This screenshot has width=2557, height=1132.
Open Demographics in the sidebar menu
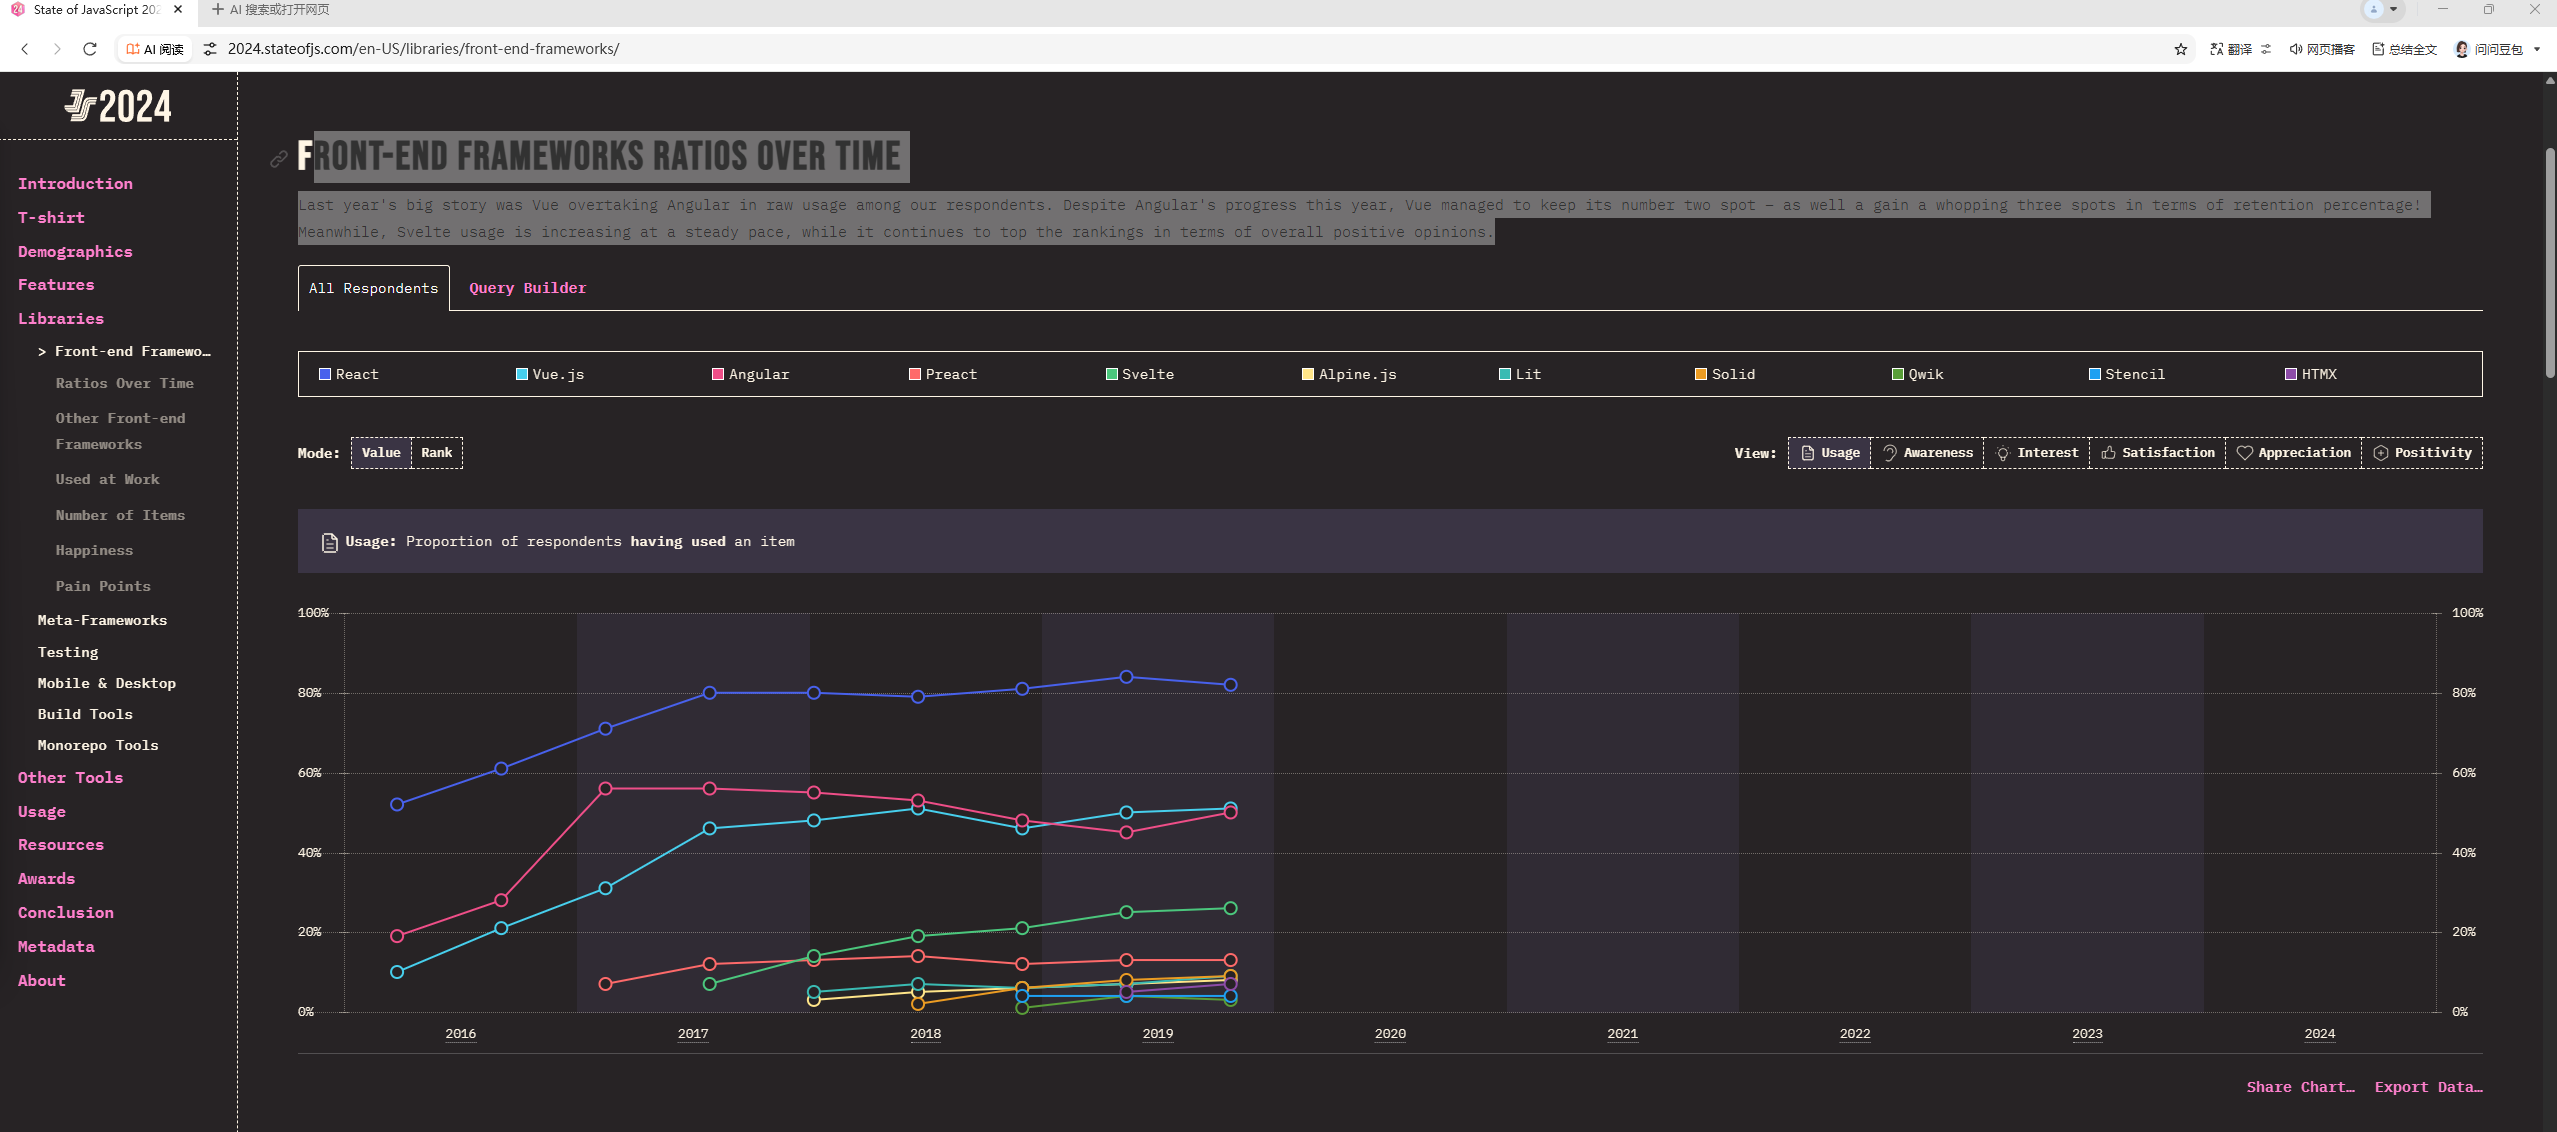tap(75, 251)
